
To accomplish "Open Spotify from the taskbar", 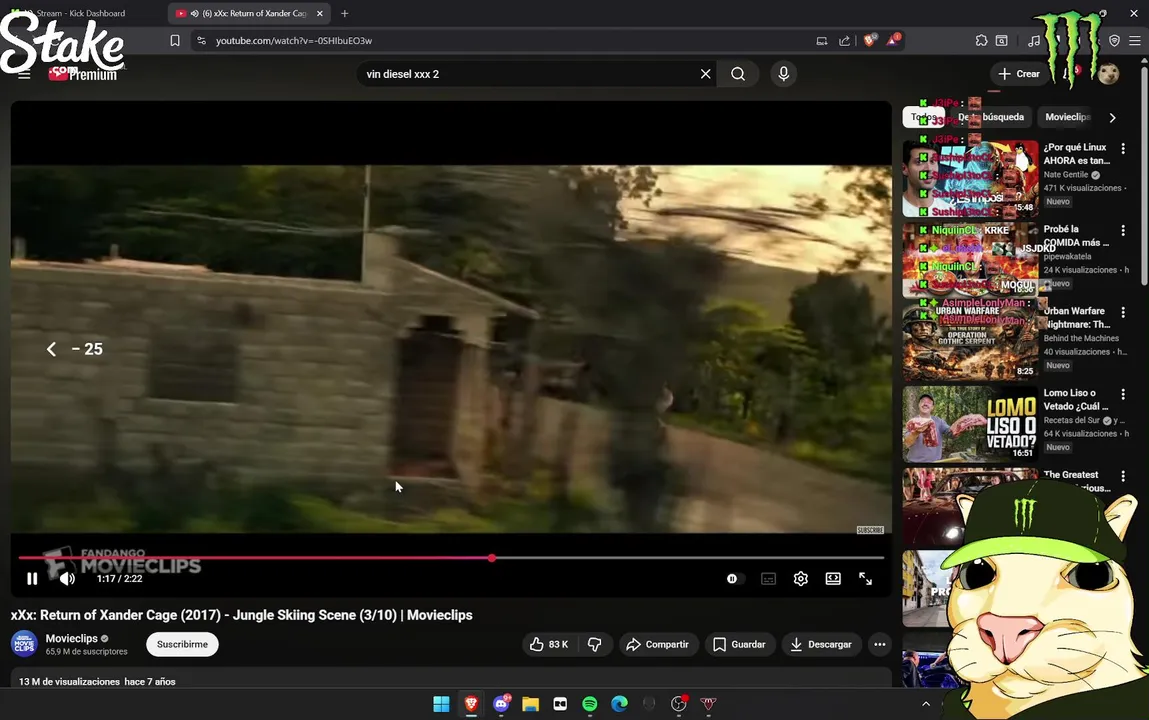I will pyautogui.click(x=590, y=704).
